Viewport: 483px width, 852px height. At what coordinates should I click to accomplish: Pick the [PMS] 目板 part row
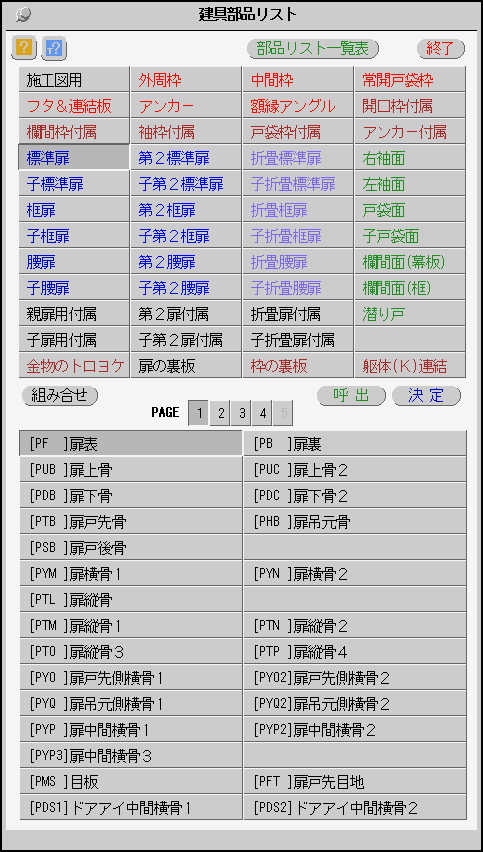pos(131,782)
